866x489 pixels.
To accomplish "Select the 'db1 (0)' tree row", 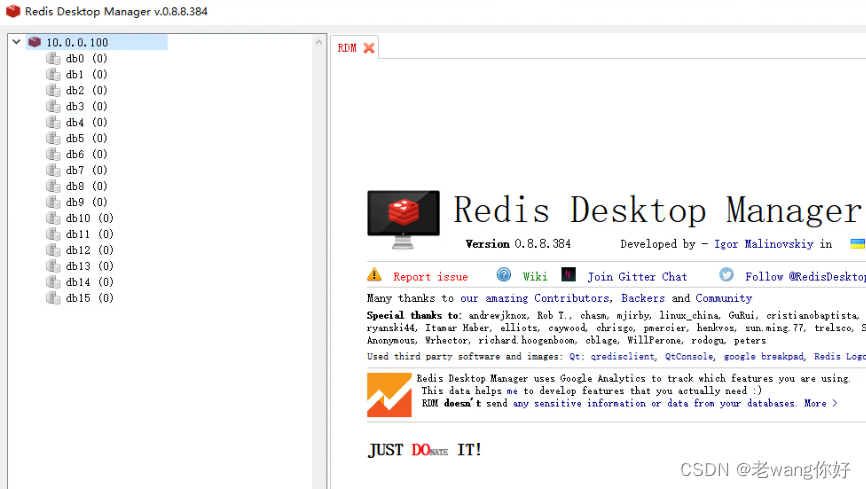I will 86,75.
